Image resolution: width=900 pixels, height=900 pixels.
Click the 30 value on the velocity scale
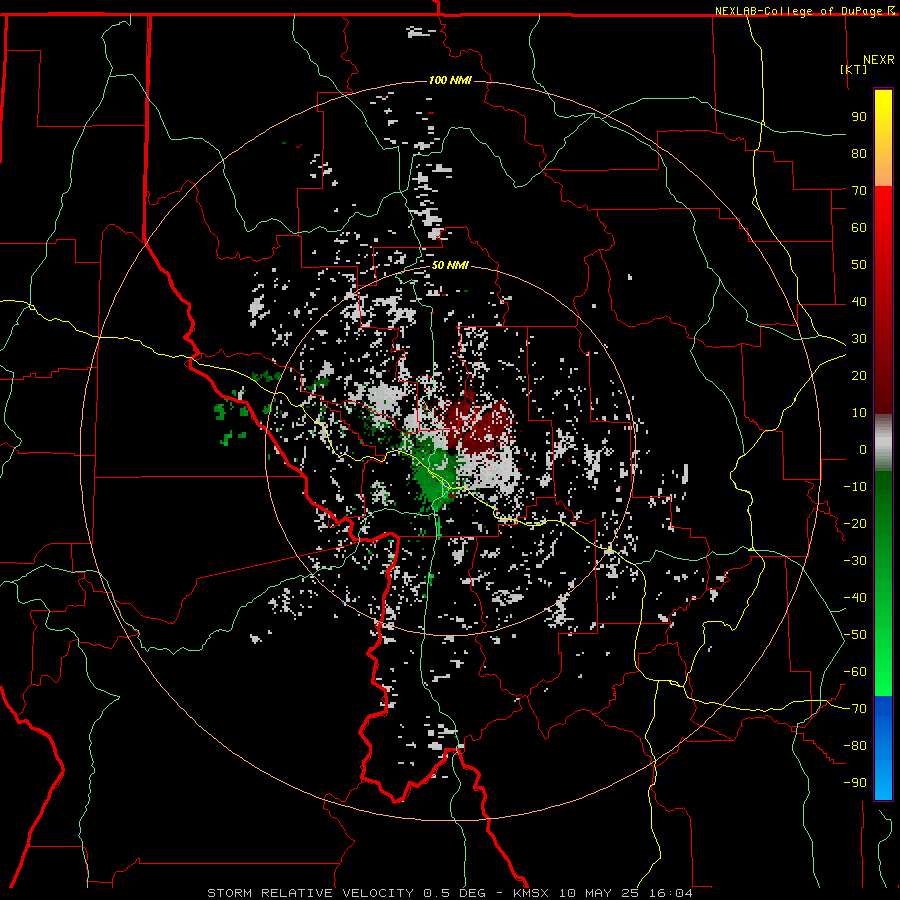[x=859, y=339]
